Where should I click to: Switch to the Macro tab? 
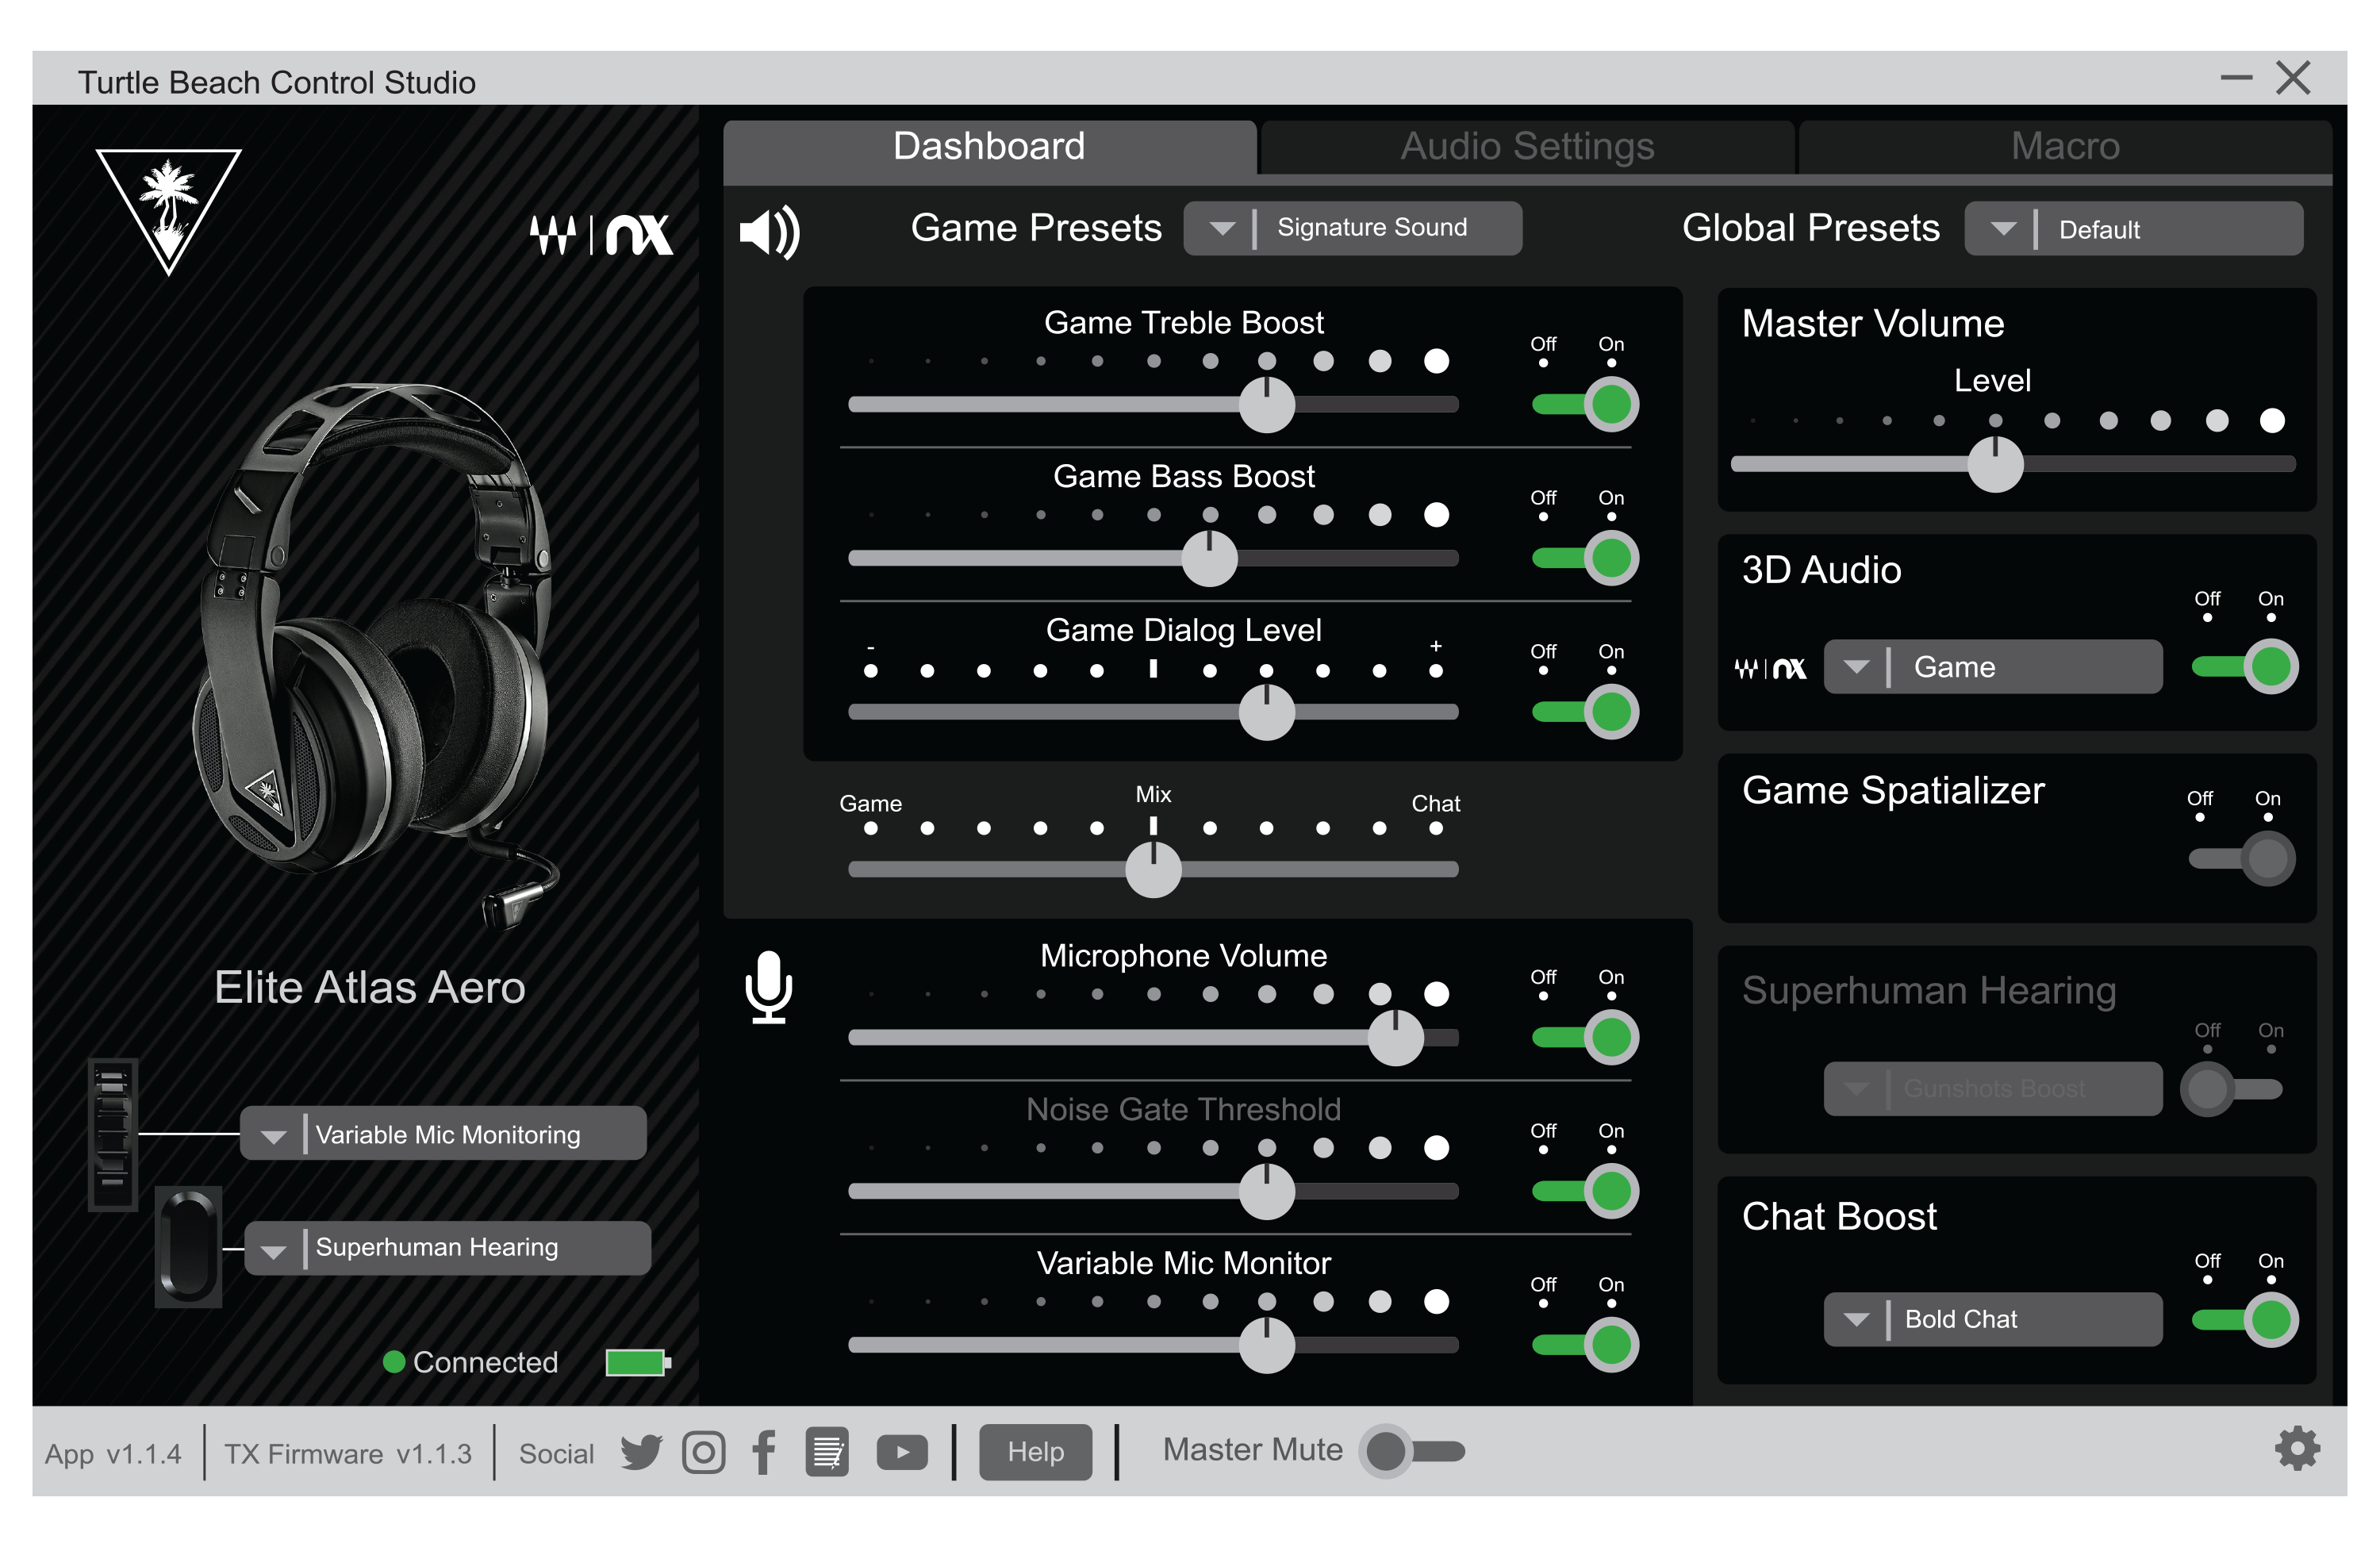(x=2064, y=147)
